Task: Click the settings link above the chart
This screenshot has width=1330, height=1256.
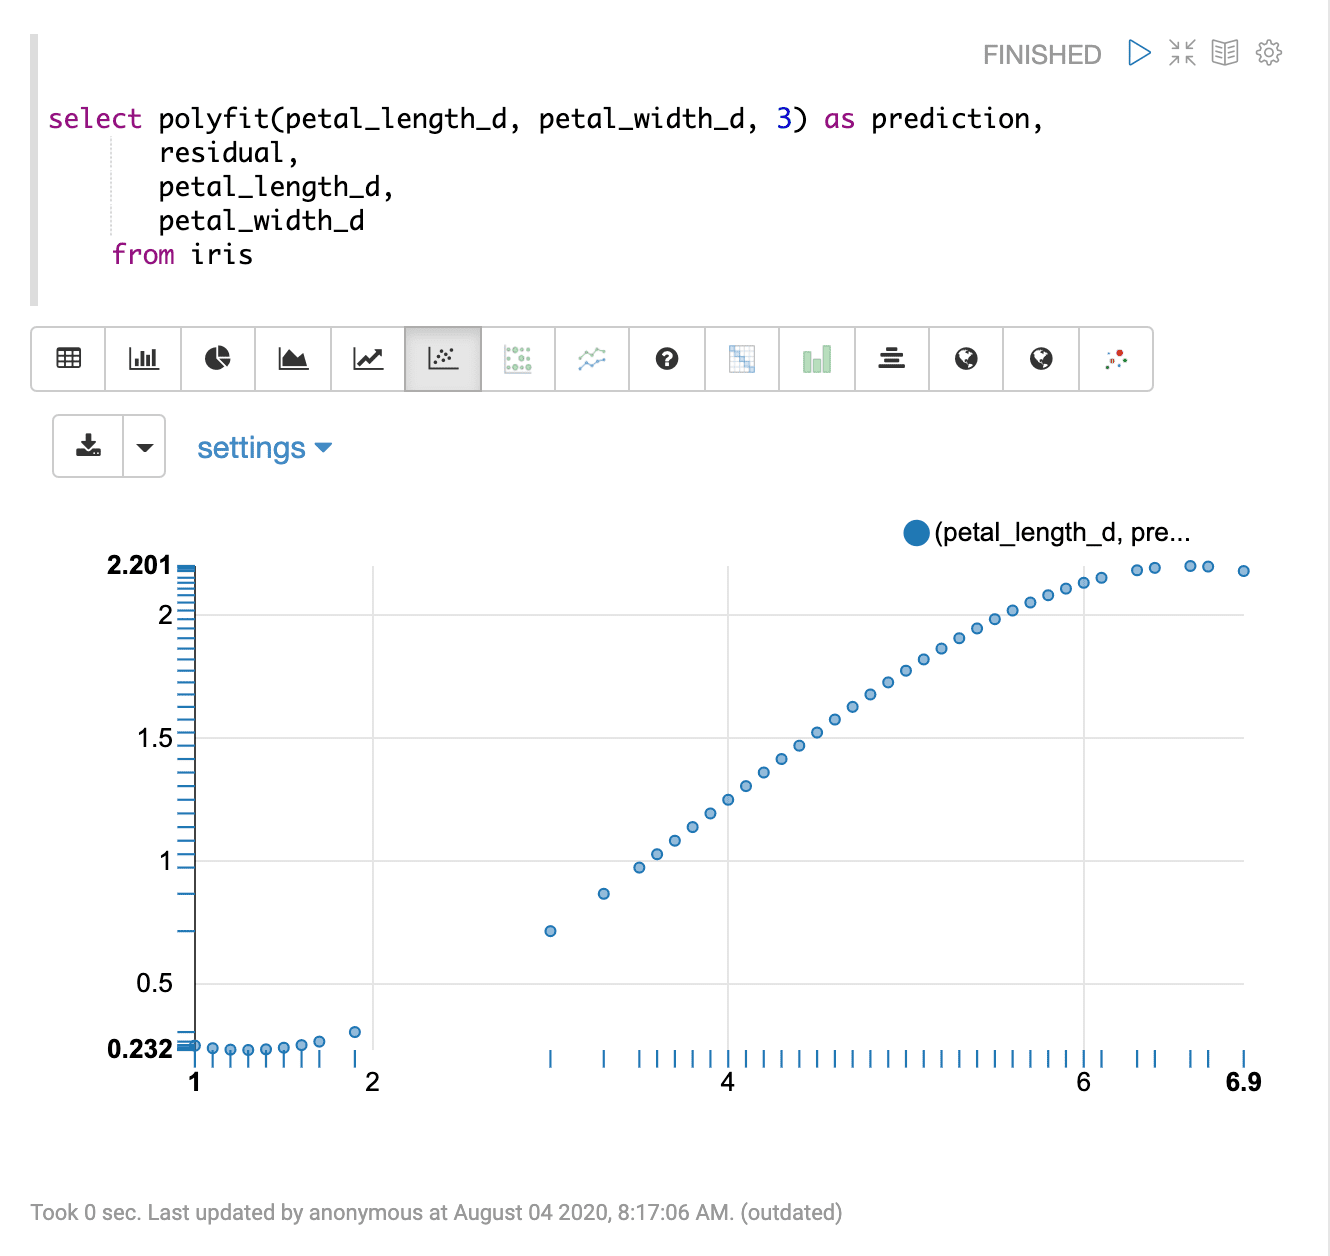Action: click(252, 447)
